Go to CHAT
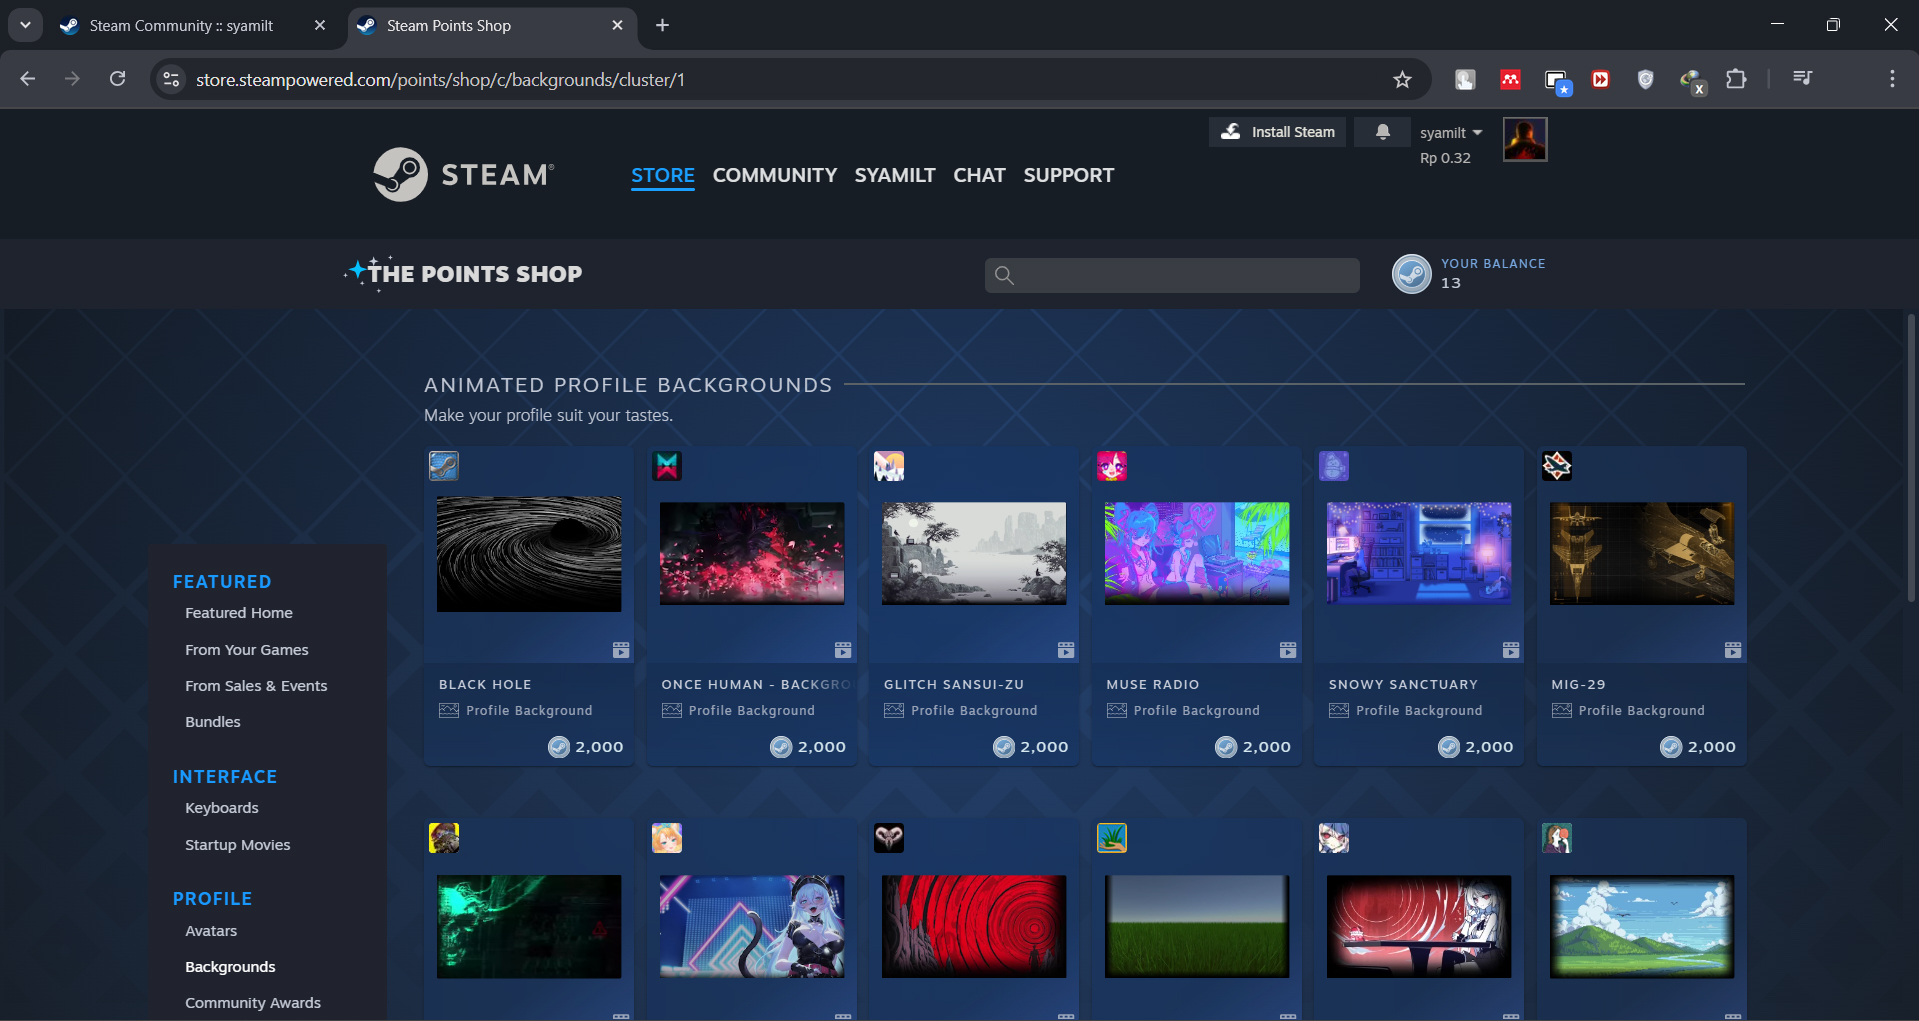The image size is (1919, 1021). (980, 175)
